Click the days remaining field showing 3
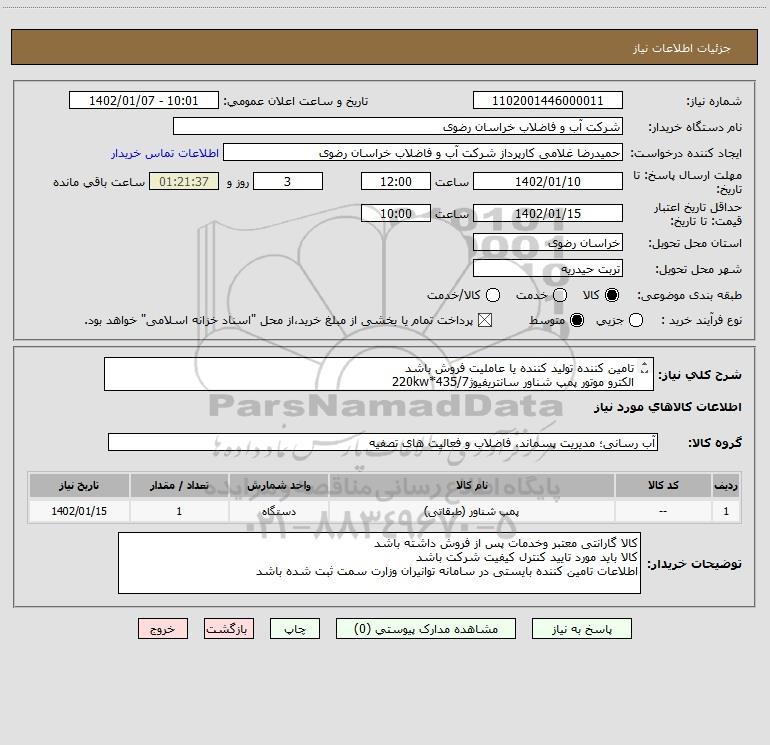770x745 pixels. tap(288, 181)
